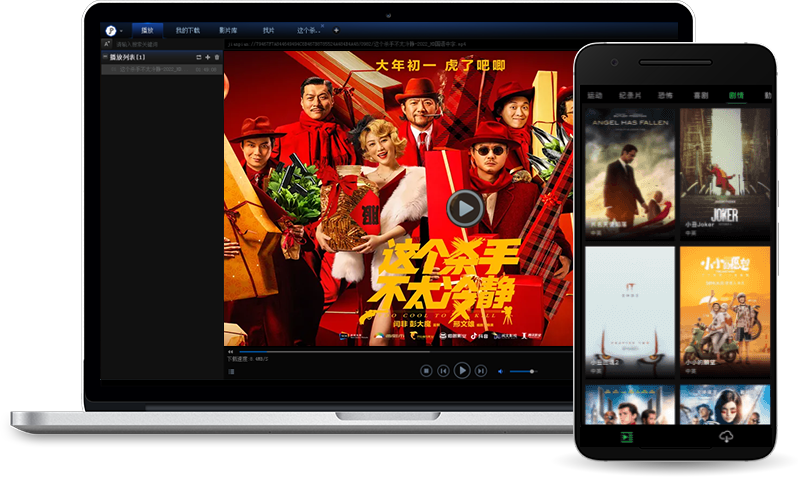Open the Joker movie poster
Image resolution: width=798 pixels, height=480 pixels.
pos(725,174)
